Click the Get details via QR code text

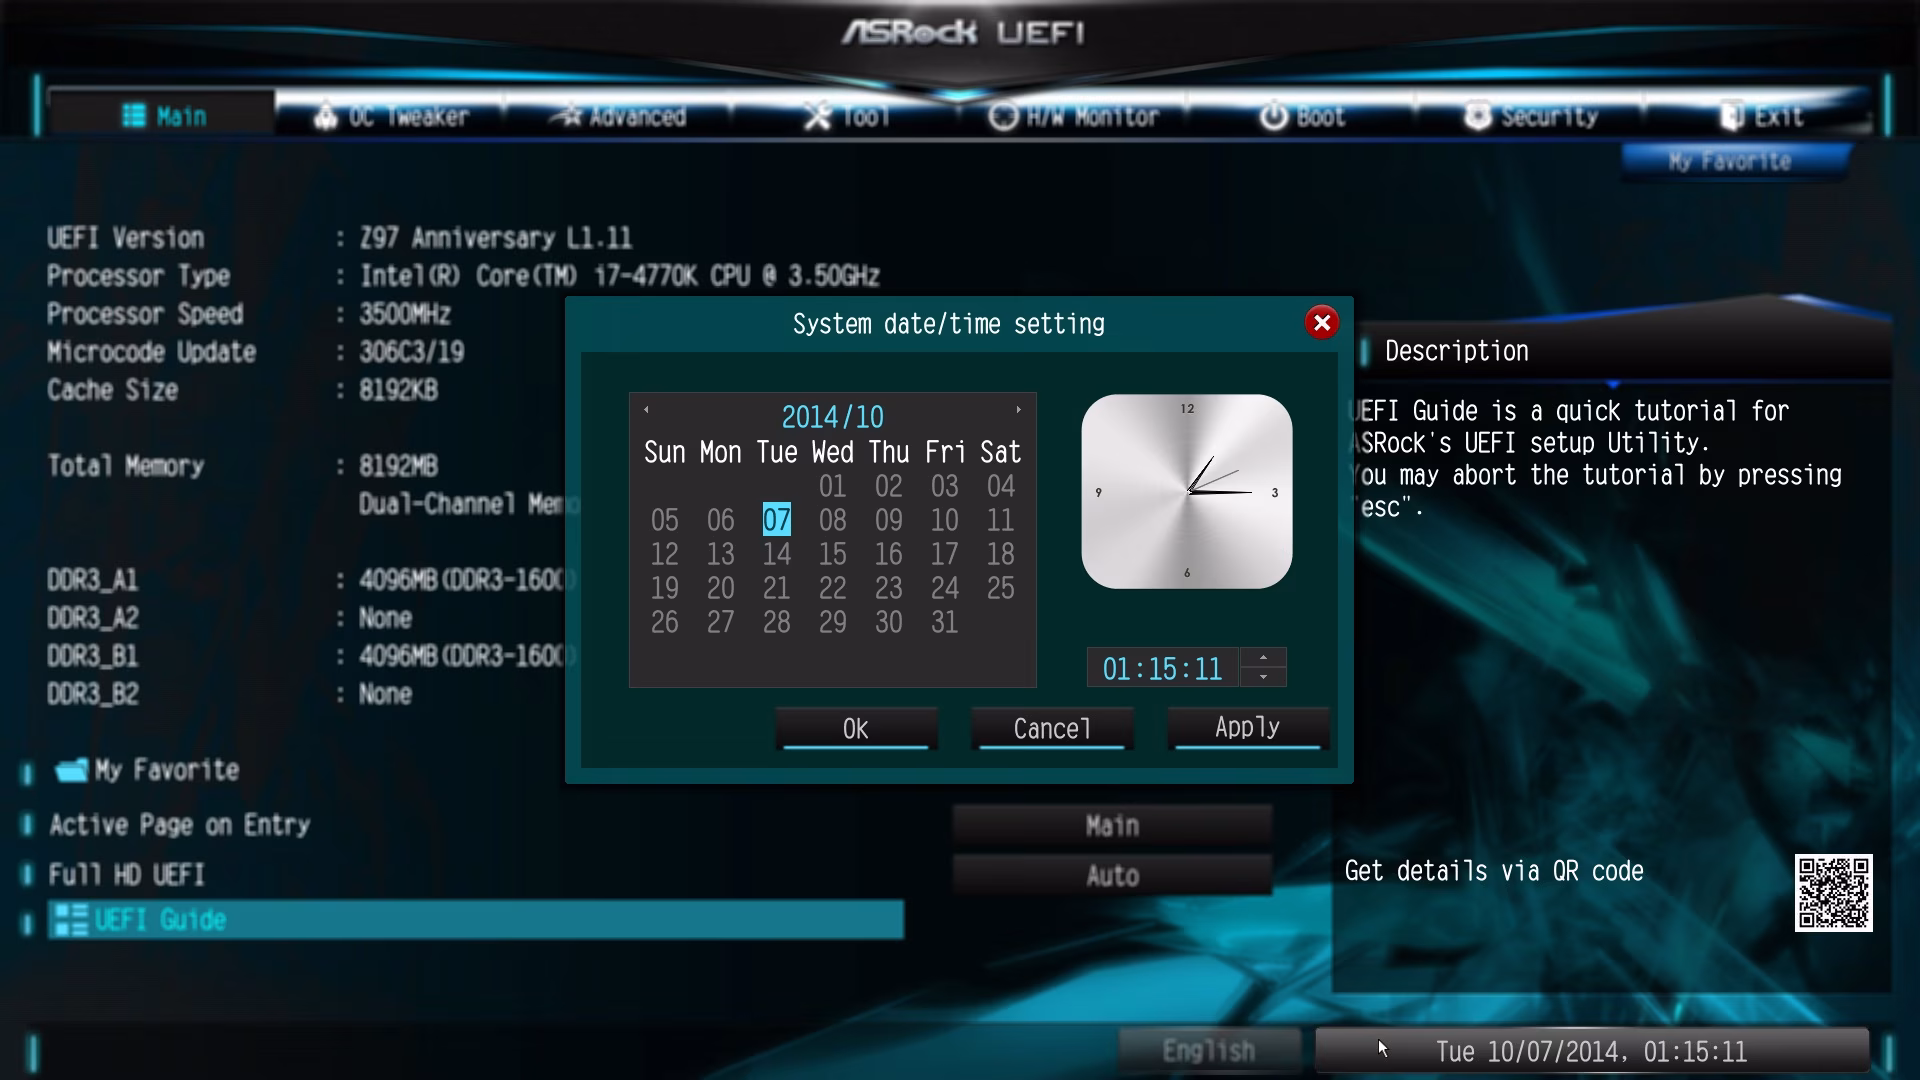[x=1494, y=871]
